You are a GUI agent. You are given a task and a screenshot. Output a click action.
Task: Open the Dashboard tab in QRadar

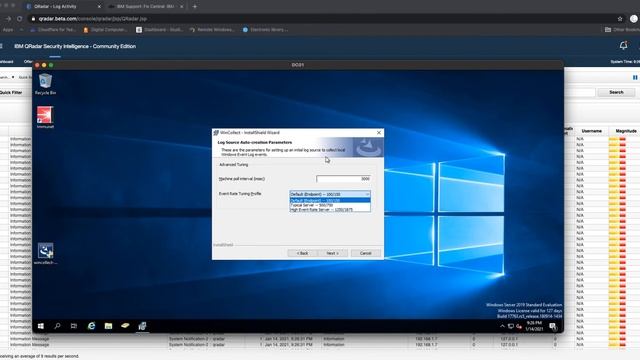(7, 62)
